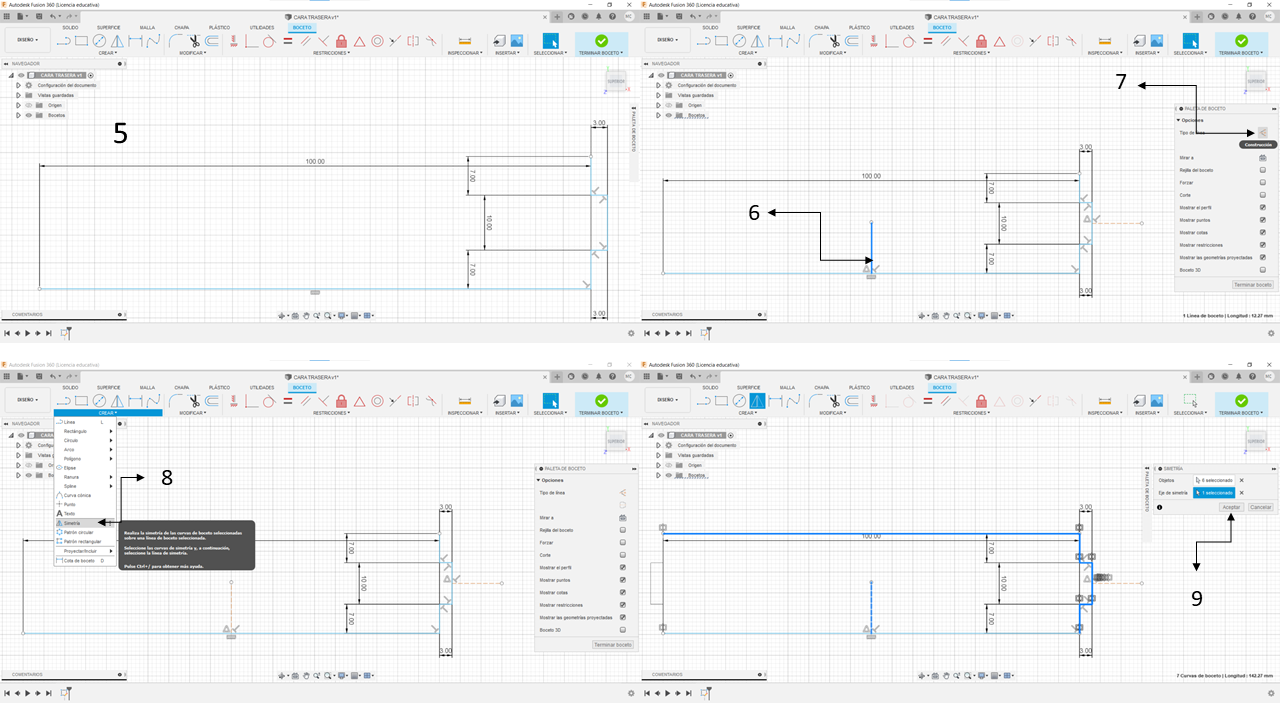Click the Mirar a icon in the window with the Crear menu
The width and height of the screenshot is (1280, 720).
(622, 516)
